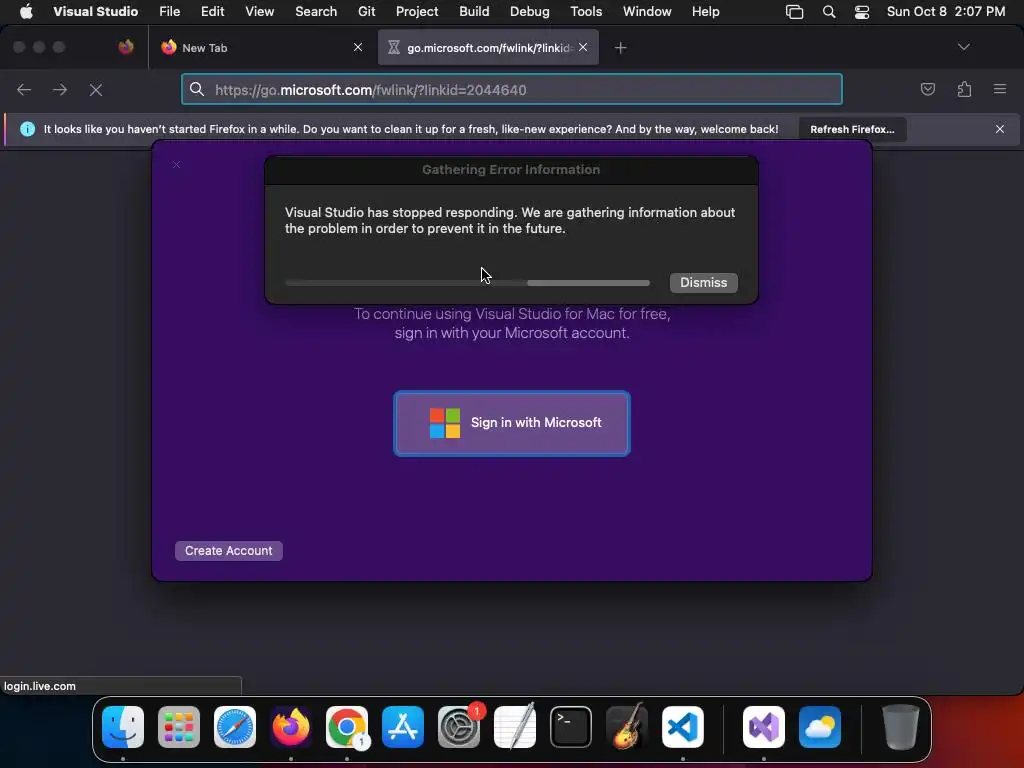Open System Settings from the Dock

pyautogui.click(x=458, y=727)
